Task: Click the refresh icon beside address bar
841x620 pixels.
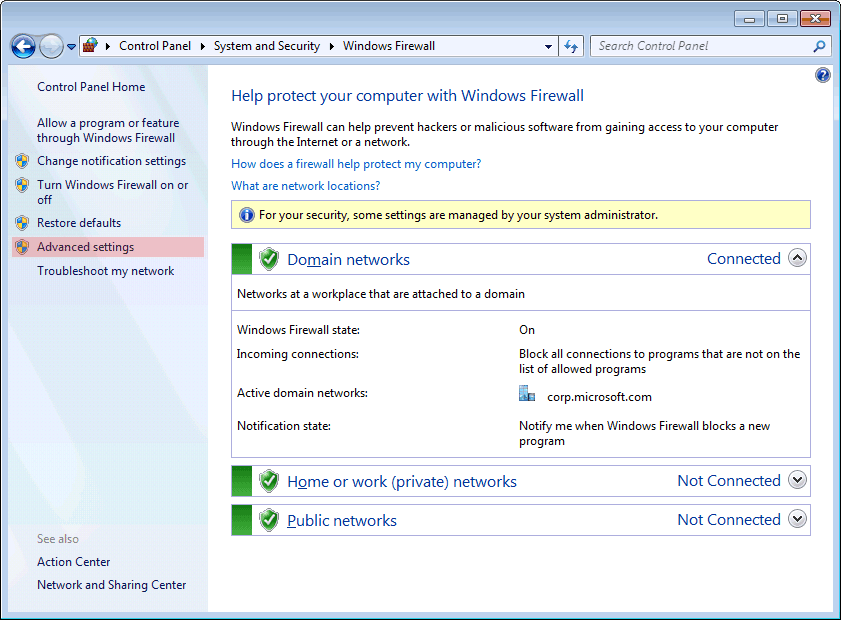Action: click(x=572, y=46)
